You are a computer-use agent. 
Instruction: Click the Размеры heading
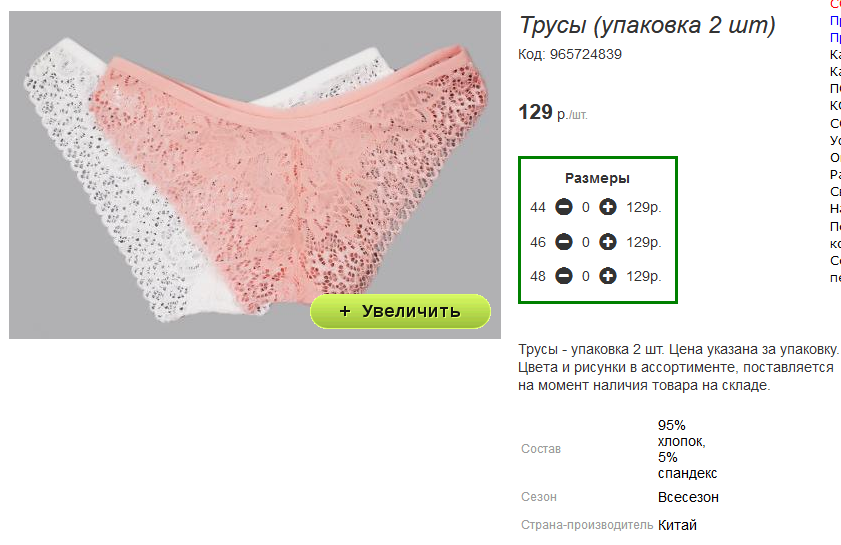click(x=597, y=178)
